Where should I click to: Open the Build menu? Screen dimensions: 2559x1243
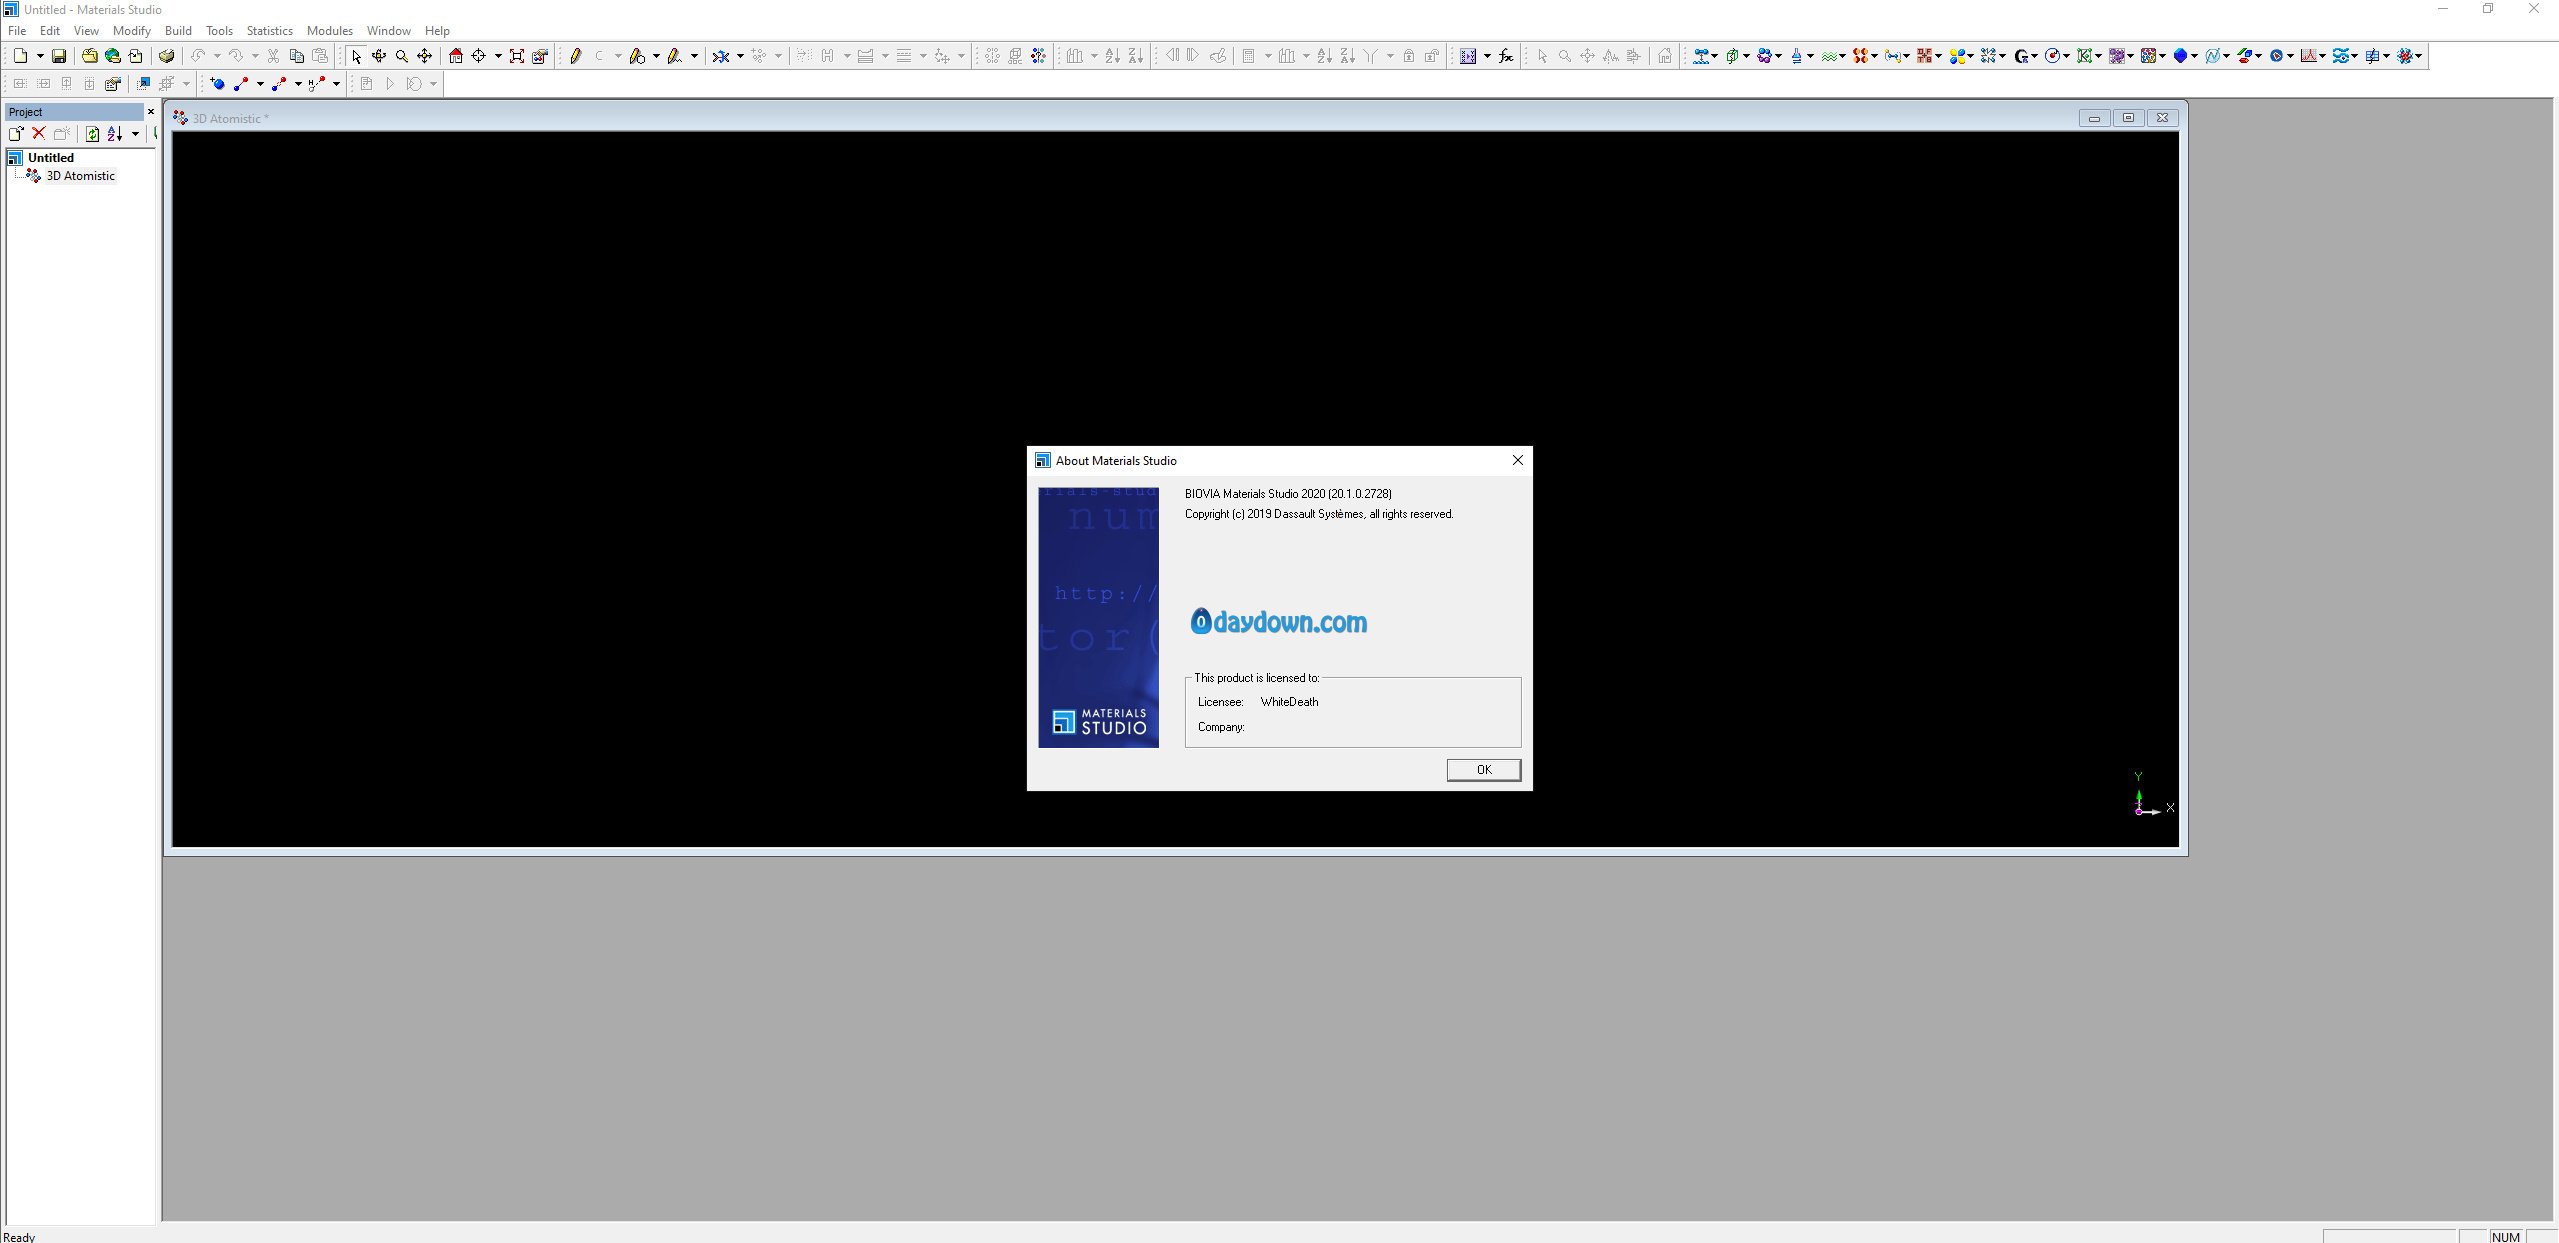(x=178, y=30)
